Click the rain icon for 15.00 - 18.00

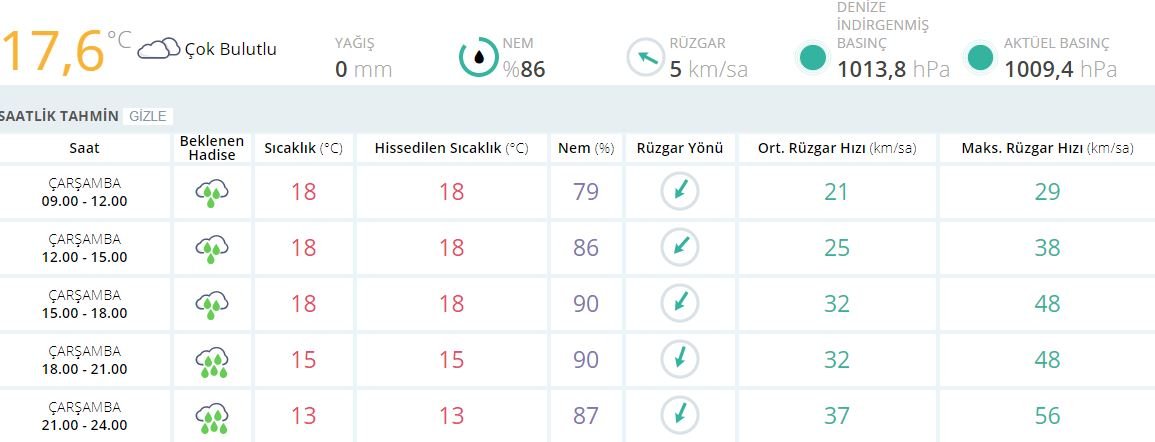tap(213, 304)
